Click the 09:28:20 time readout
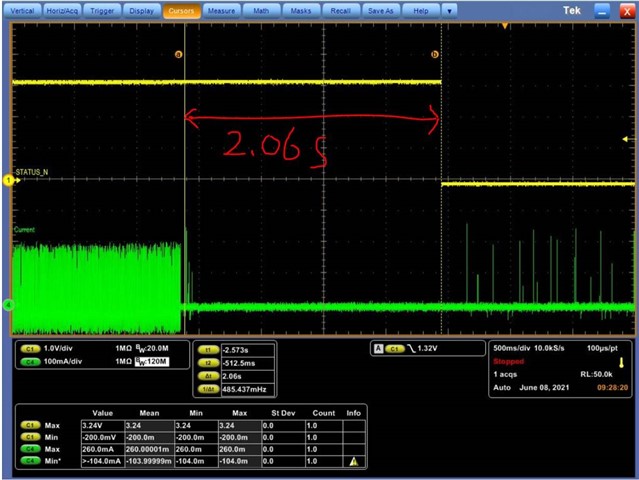Screen dimensions: 639x480 click(613, 388)
